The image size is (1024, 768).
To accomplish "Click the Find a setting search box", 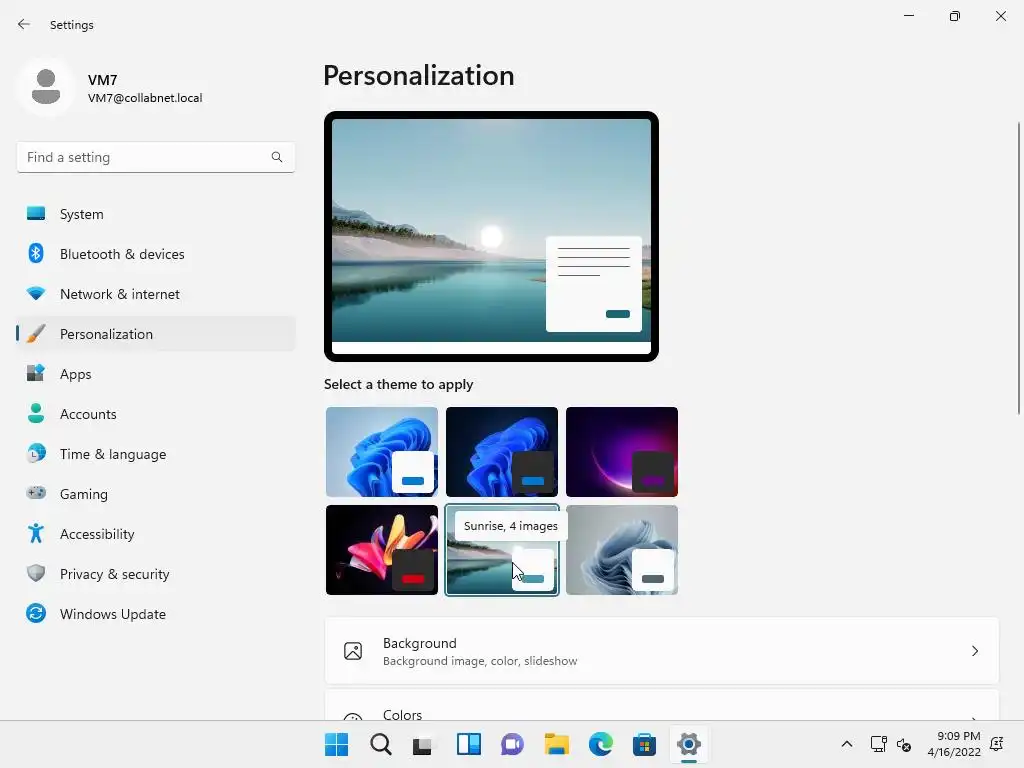I will [156, 157].
